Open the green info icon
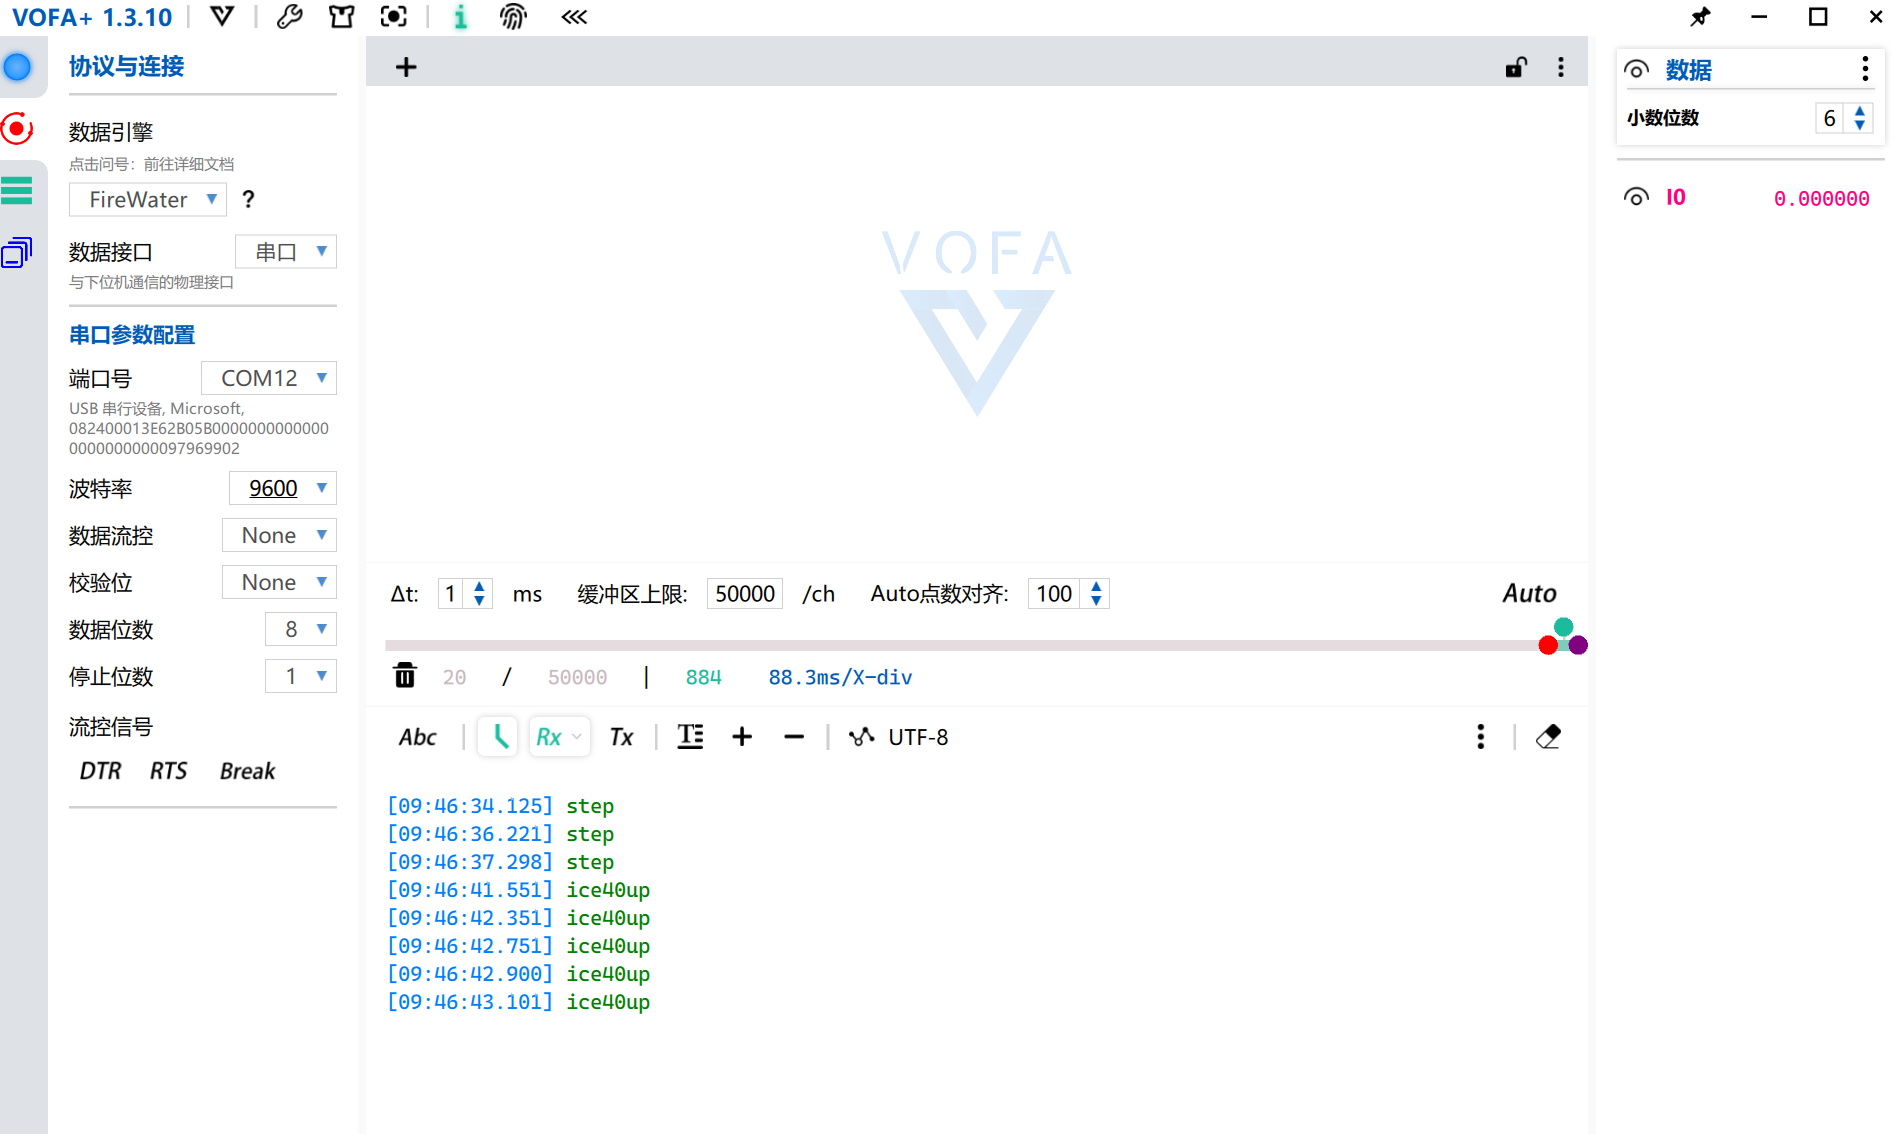This screenshot has width=1894, height=1134. (460, 17)
